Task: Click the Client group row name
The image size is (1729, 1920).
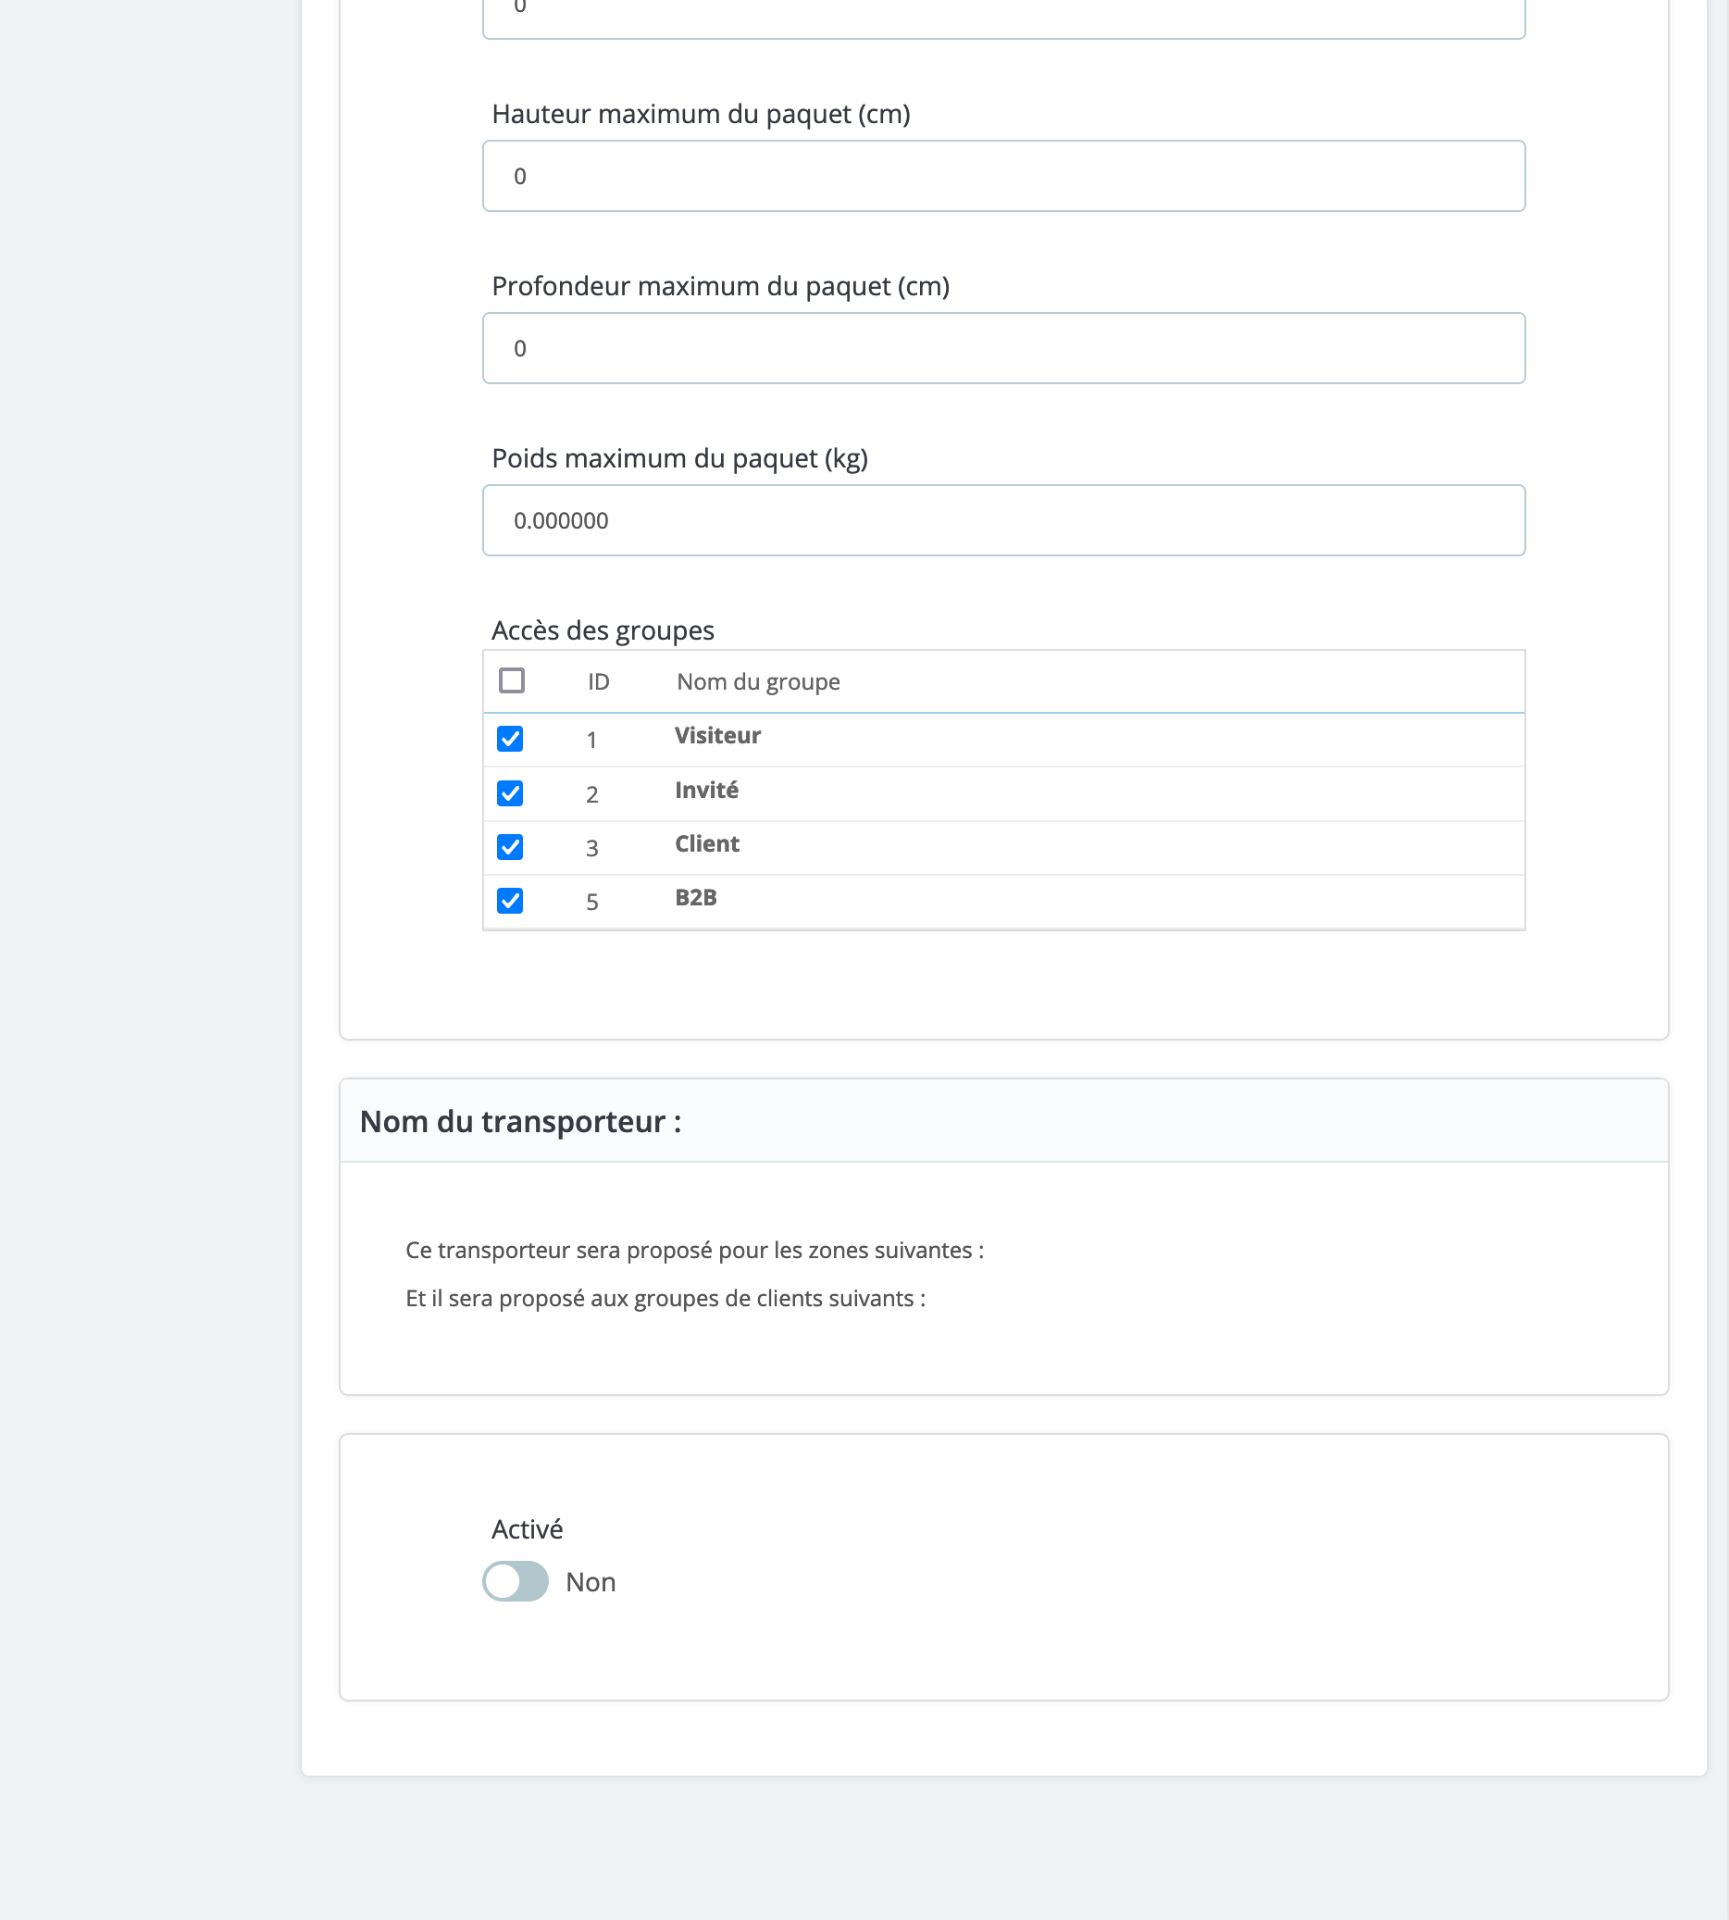Action: 707,844
